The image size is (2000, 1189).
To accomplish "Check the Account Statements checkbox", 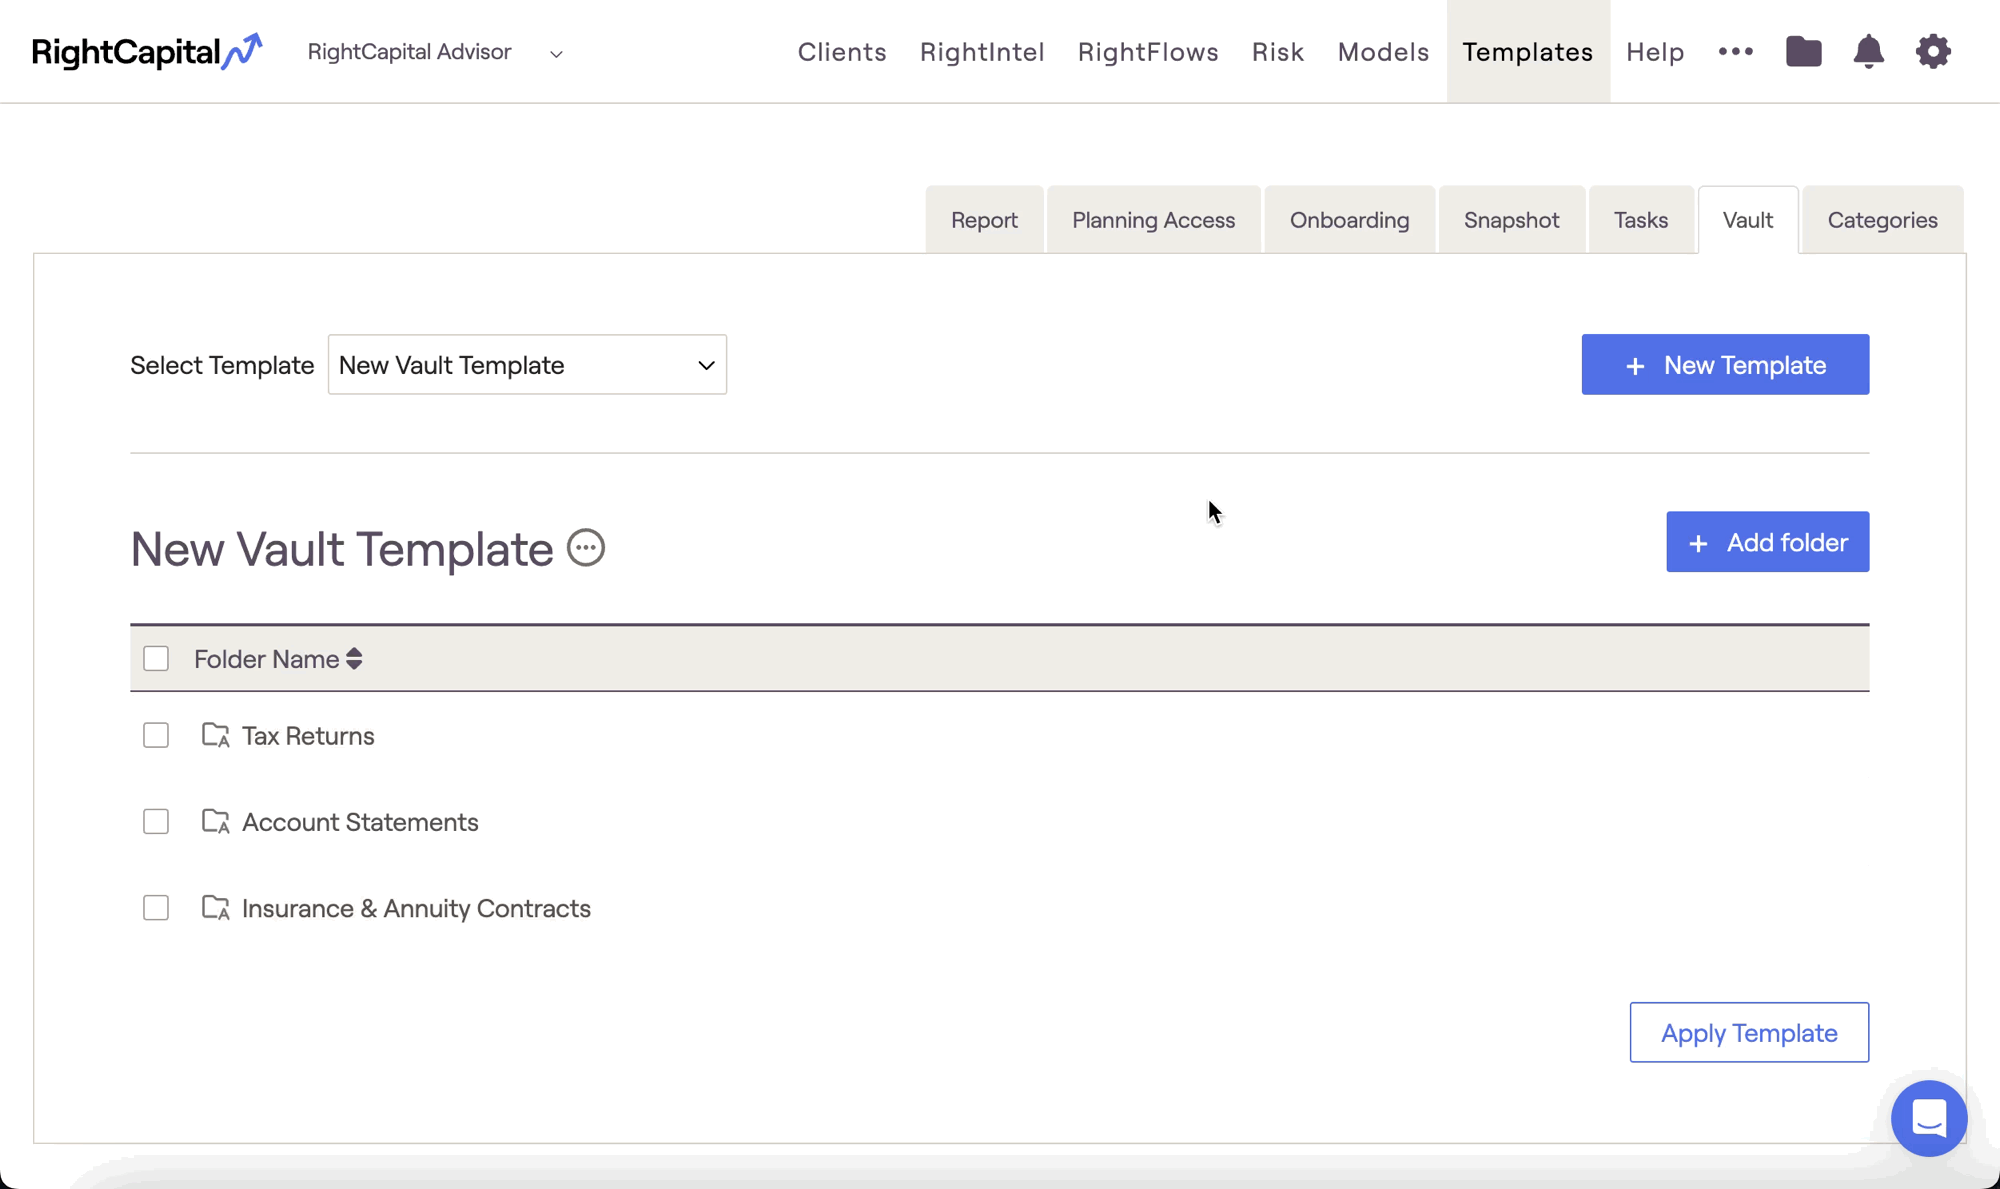I will 156,821.
